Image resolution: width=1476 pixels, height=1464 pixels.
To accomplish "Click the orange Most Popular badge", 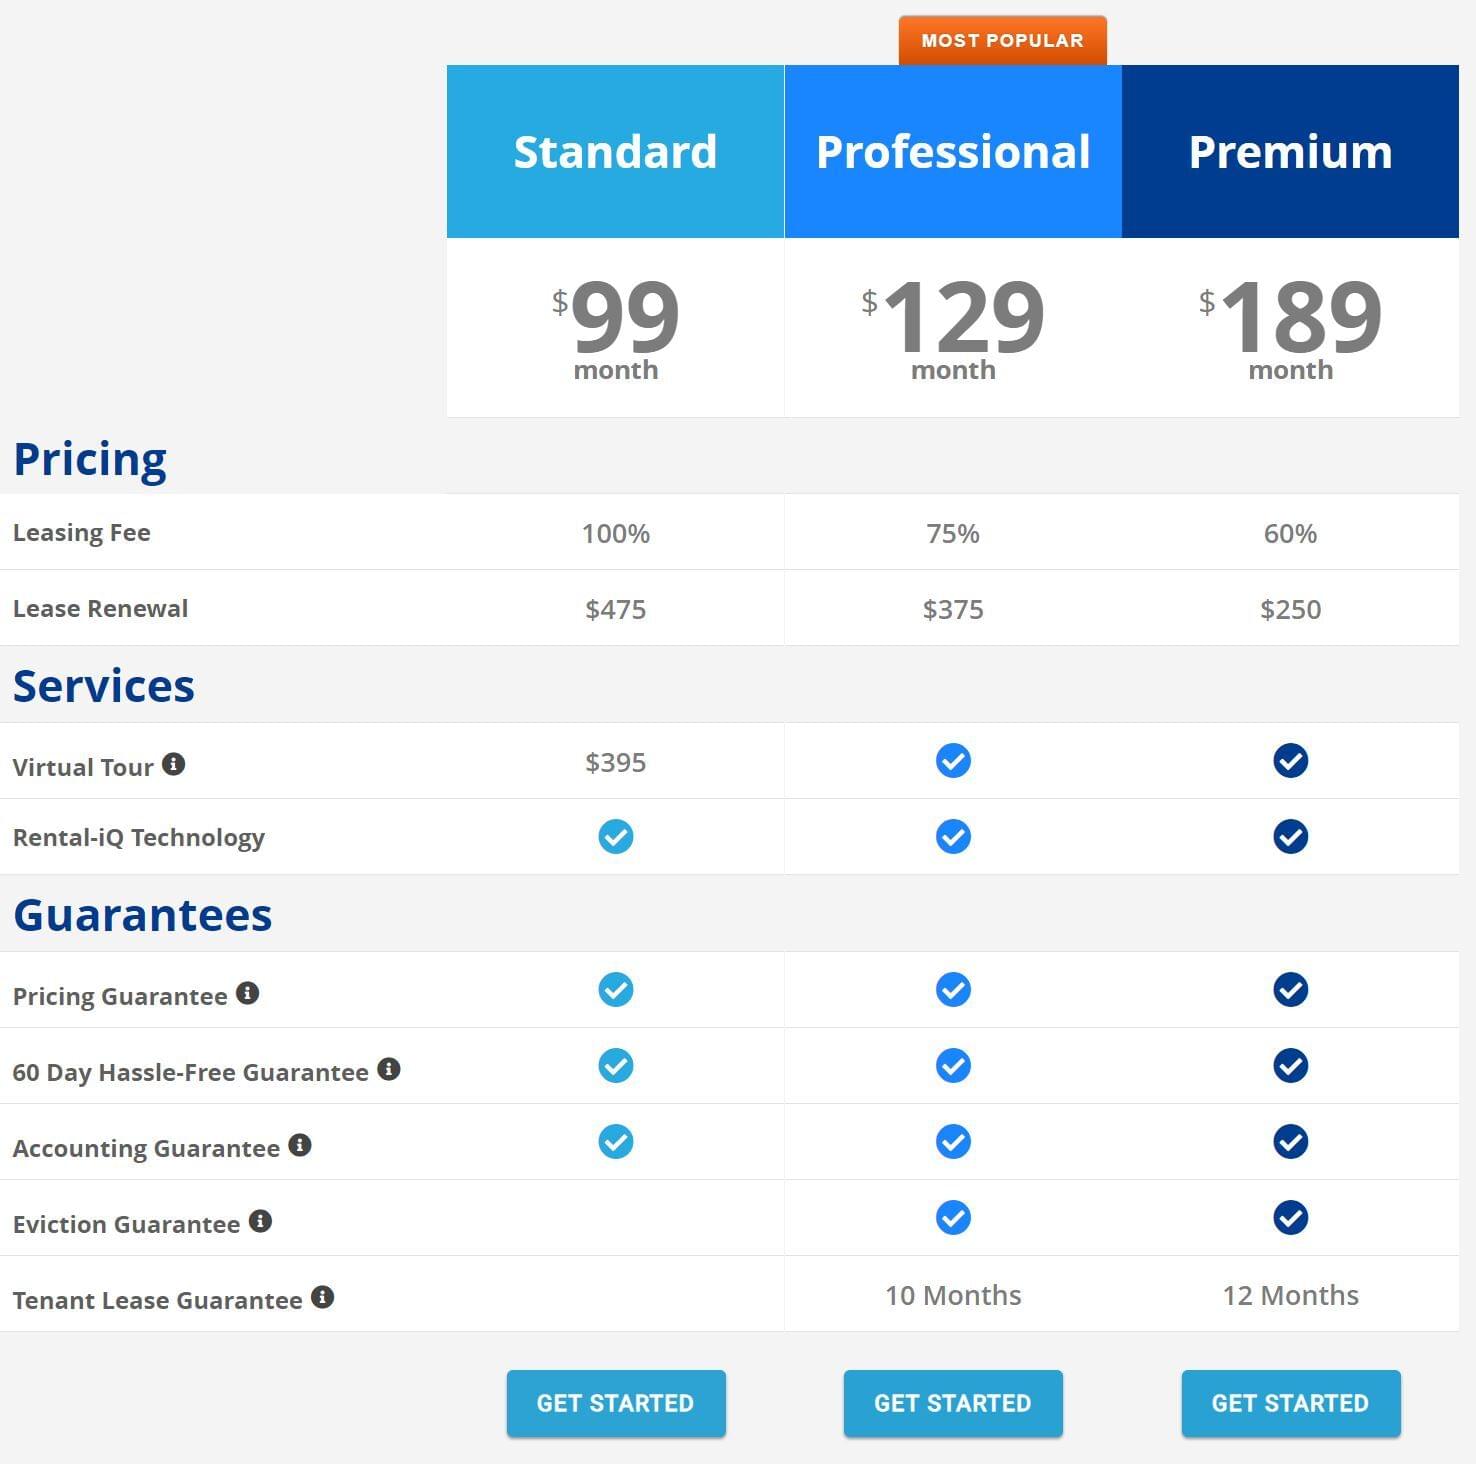I will coord(1002,41).
